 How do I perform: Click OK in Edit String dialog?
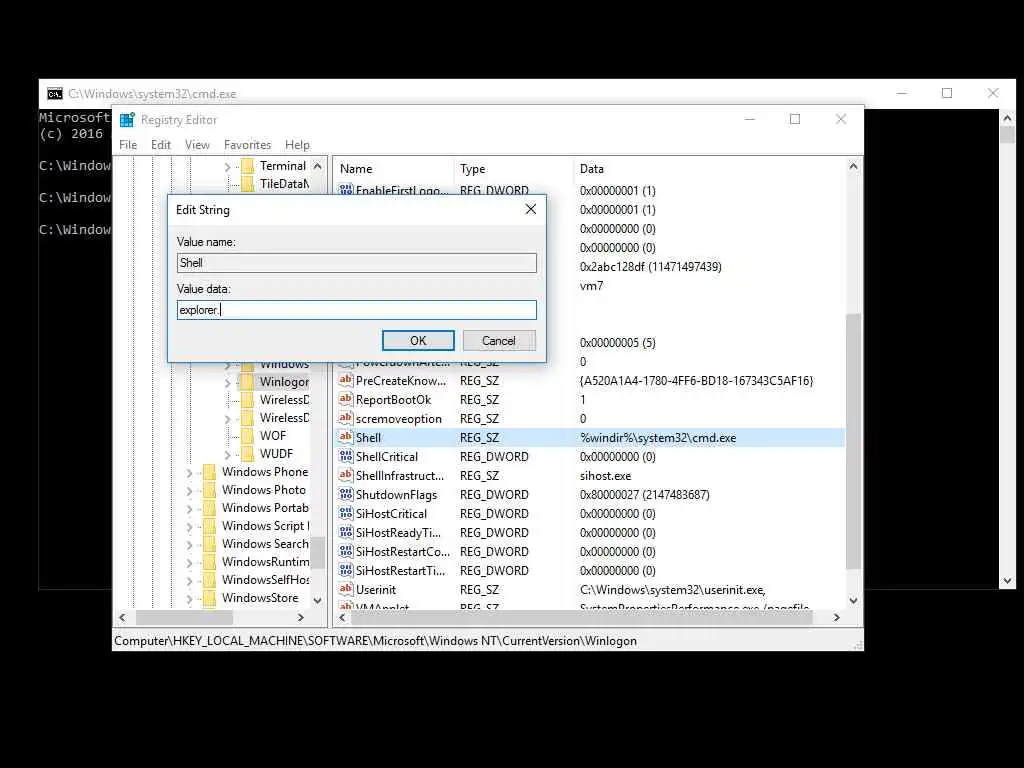tap(418, 340)
